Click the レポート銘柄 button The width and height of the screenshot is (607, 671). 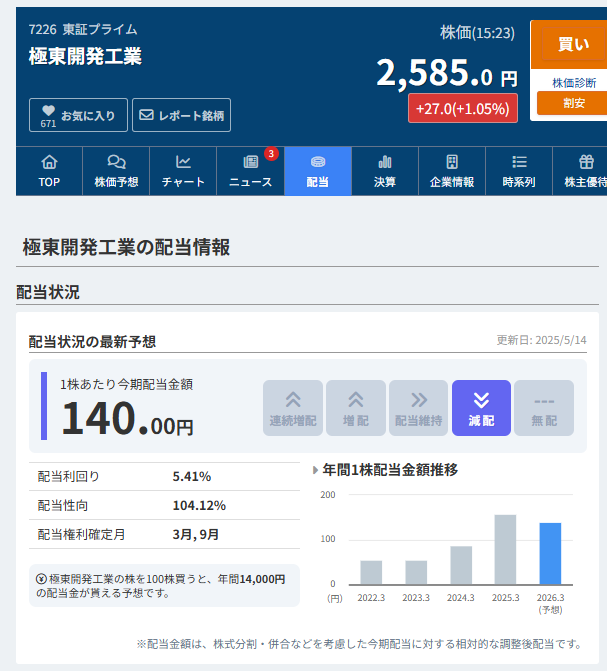click(x=182, y=115)
